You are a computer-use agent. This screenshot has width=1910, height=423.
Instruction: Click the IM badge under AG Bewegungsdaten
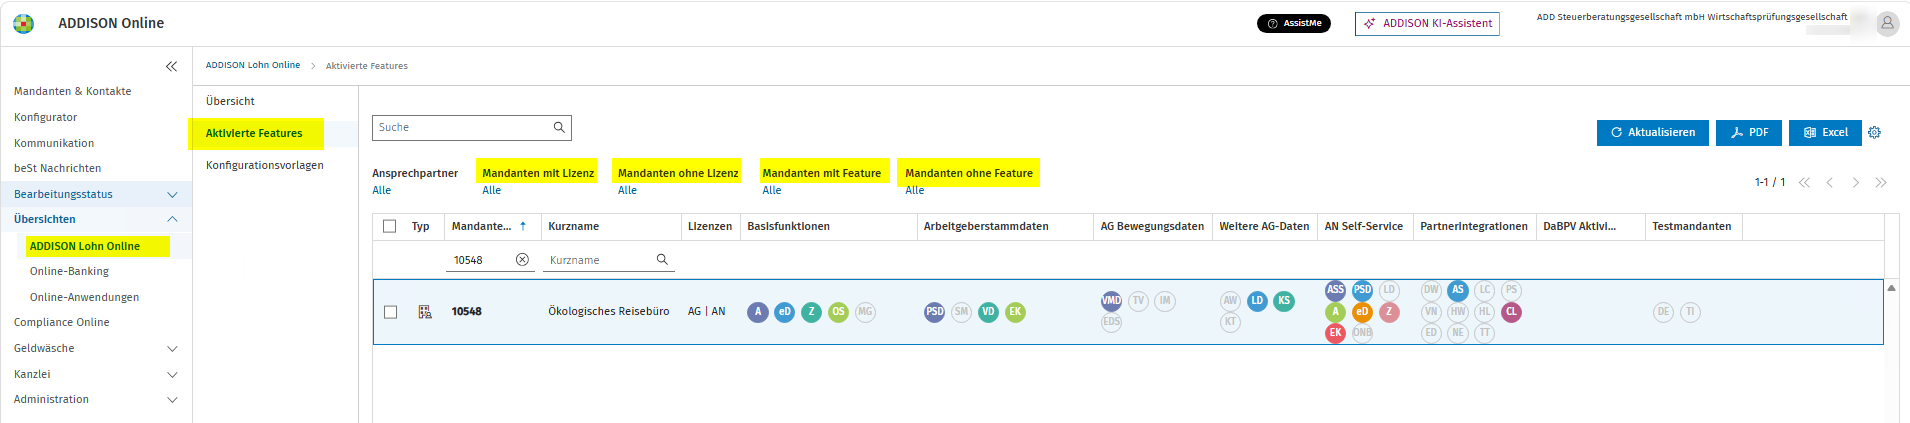(1165, 300)
